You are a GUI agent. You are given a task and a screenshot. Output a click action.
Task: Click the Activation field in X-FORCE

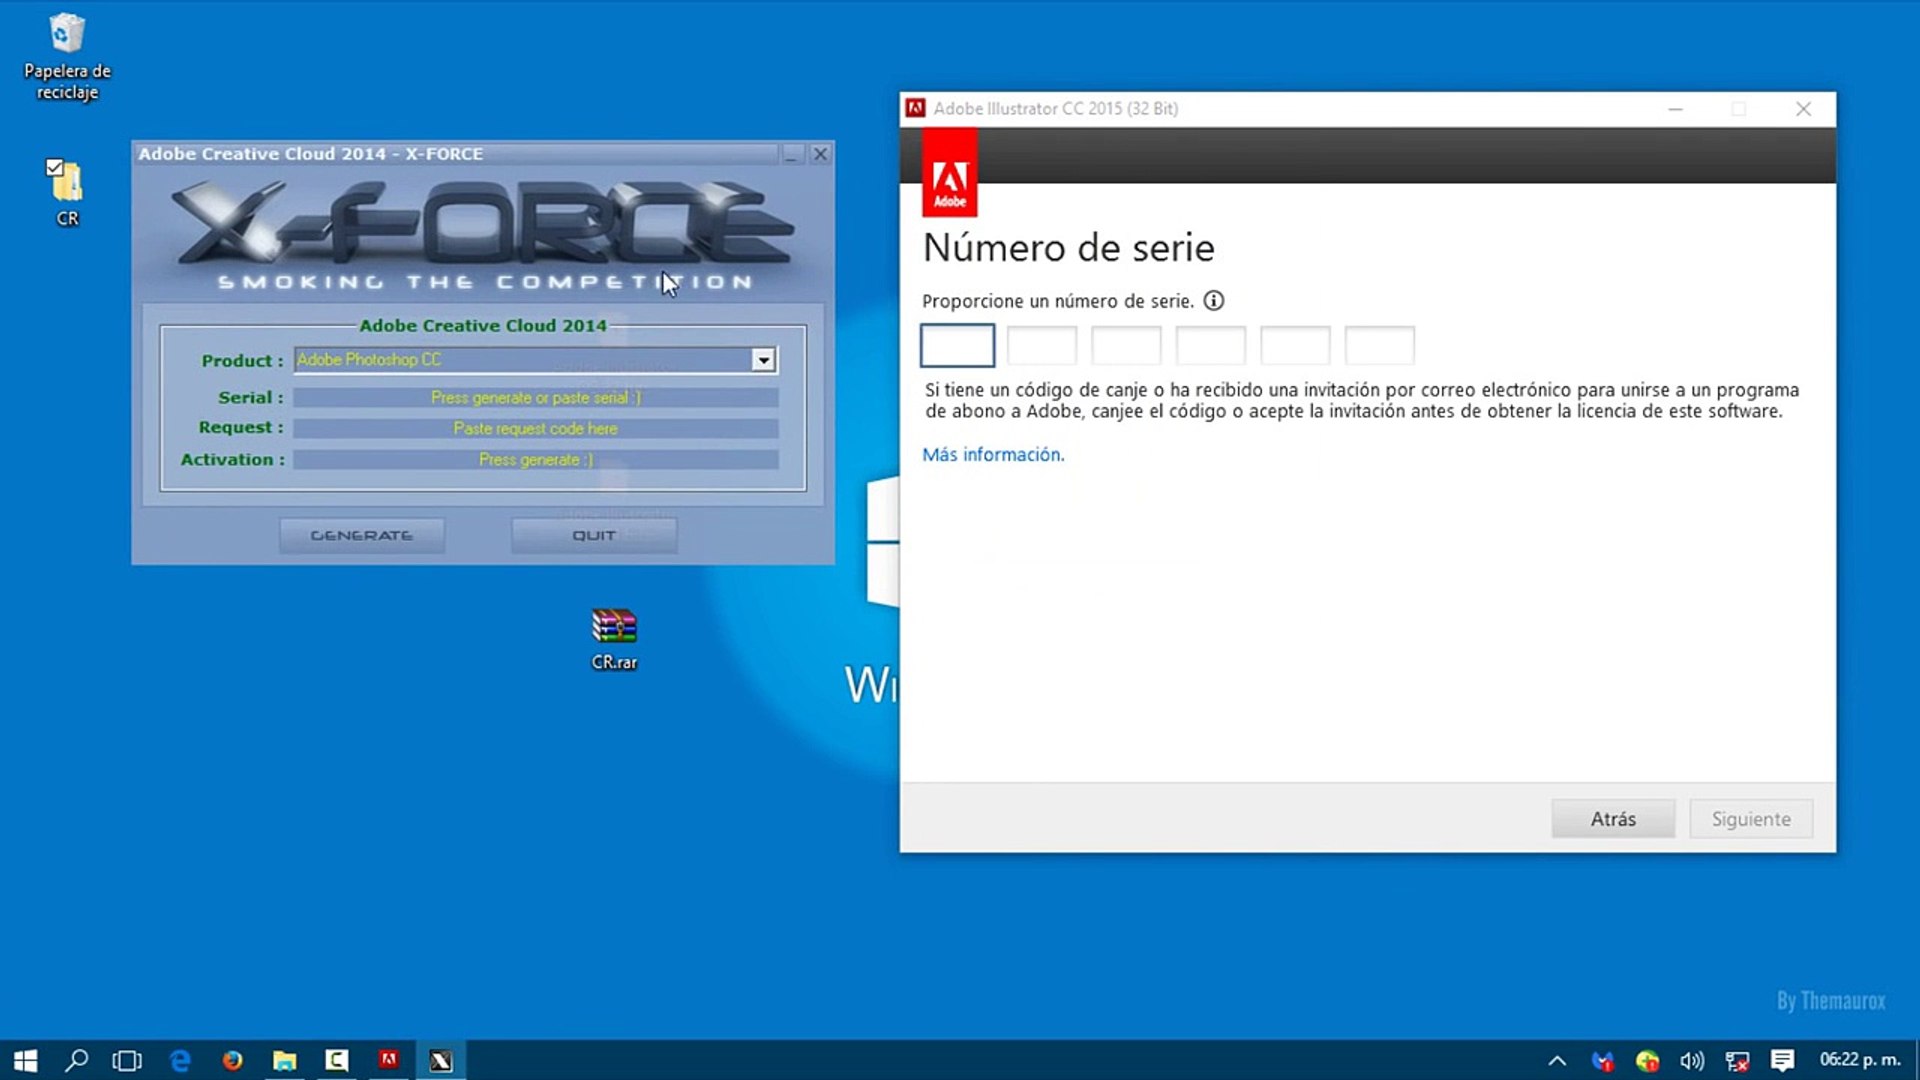(x=535, y=459)
